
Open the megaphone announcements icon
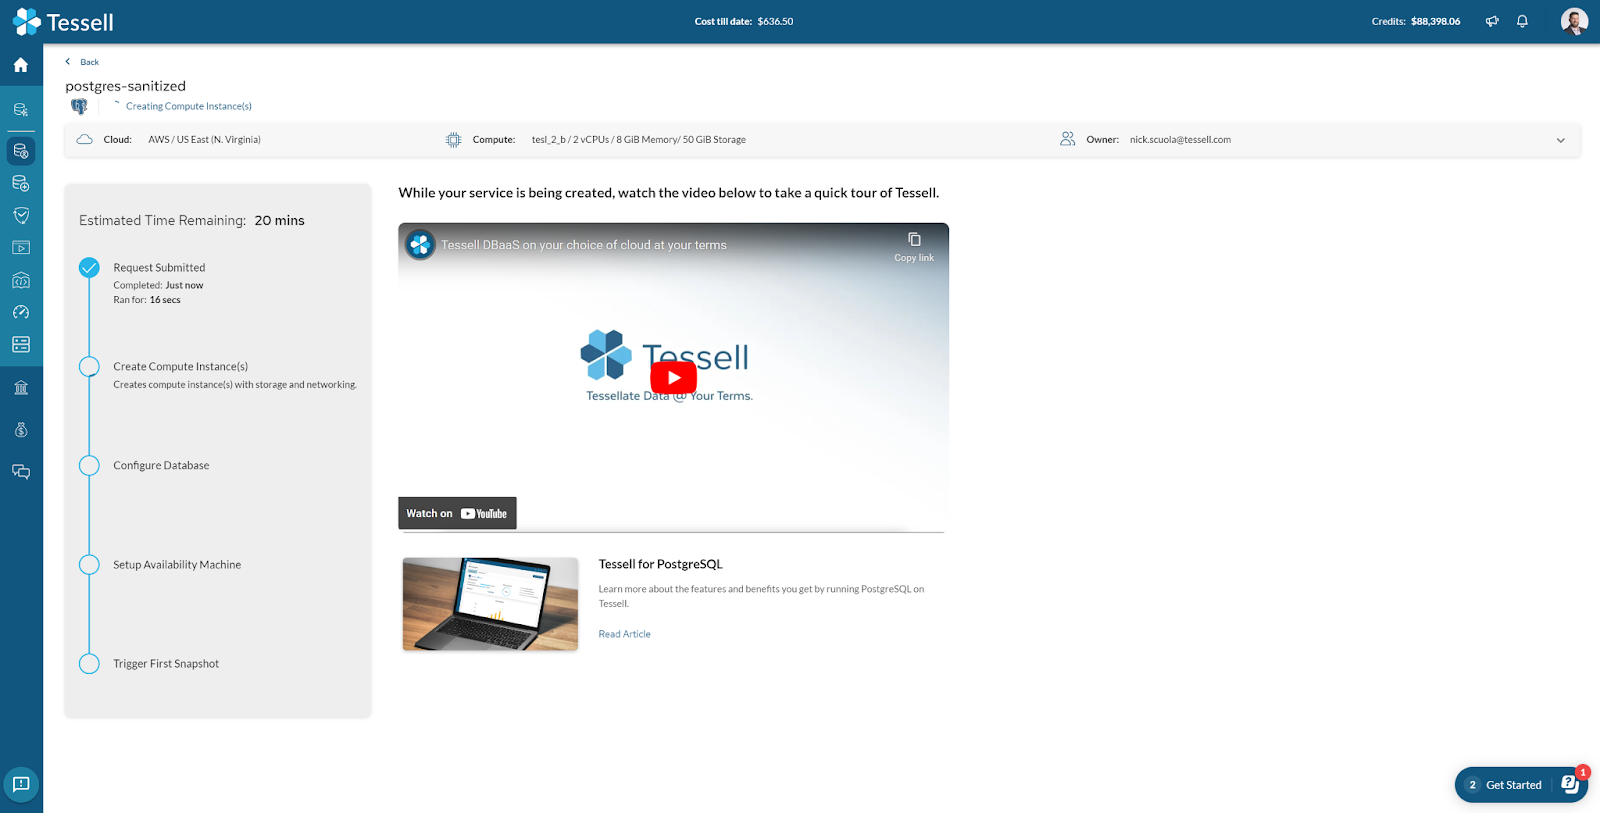click(1492, 21)
